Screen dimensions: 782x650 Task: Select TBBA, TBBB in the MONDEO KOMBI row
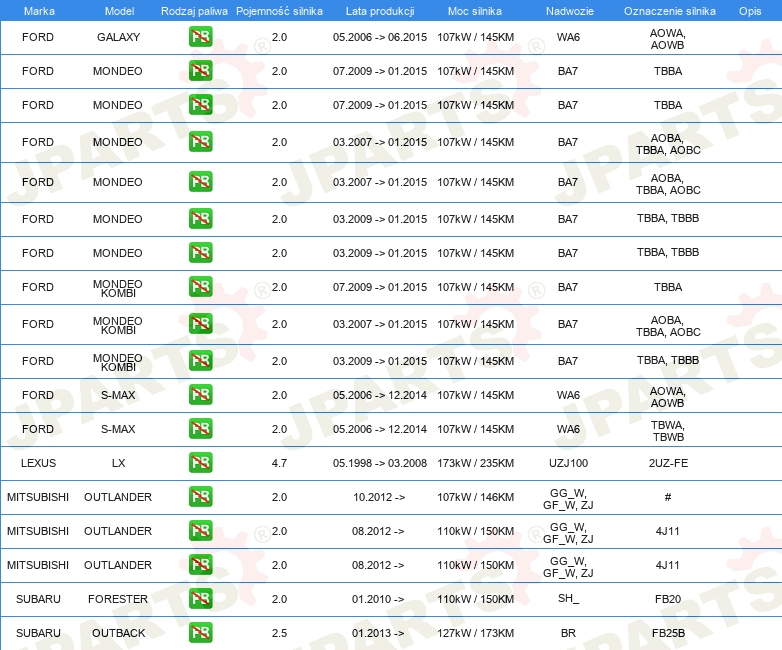point(668,360)
